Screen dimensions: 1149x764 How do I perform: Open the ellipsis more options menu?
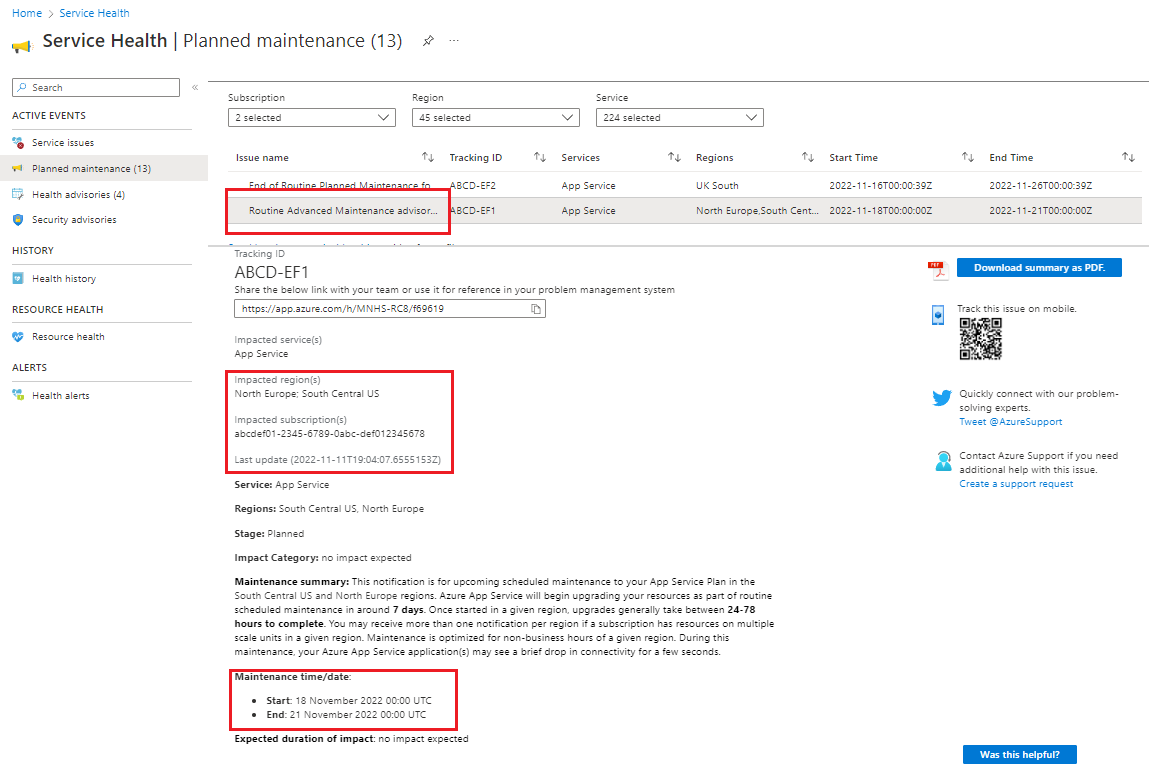tap(454, 40)
